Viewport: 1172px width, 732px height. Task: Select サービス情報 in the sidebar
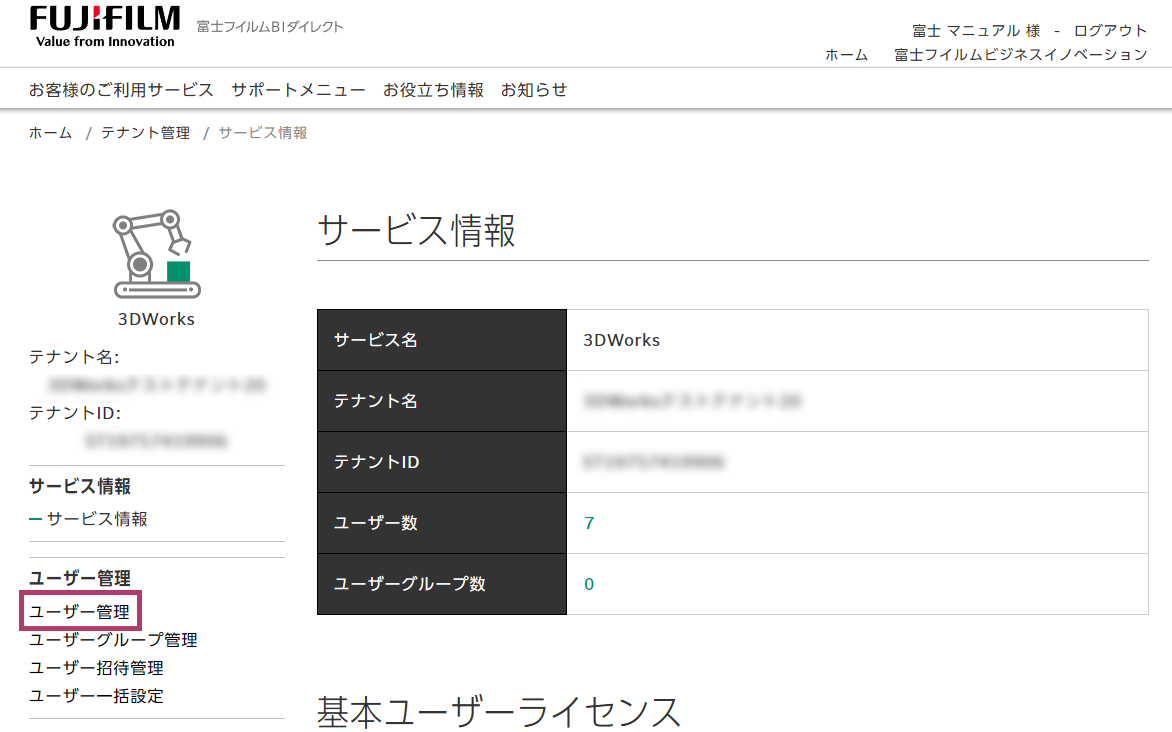pyautogui.click(x=97, y=519)
